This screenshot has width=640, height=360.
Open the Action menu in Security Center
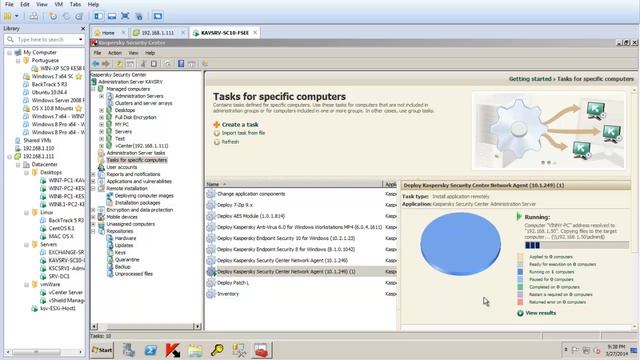pos(115,53)
